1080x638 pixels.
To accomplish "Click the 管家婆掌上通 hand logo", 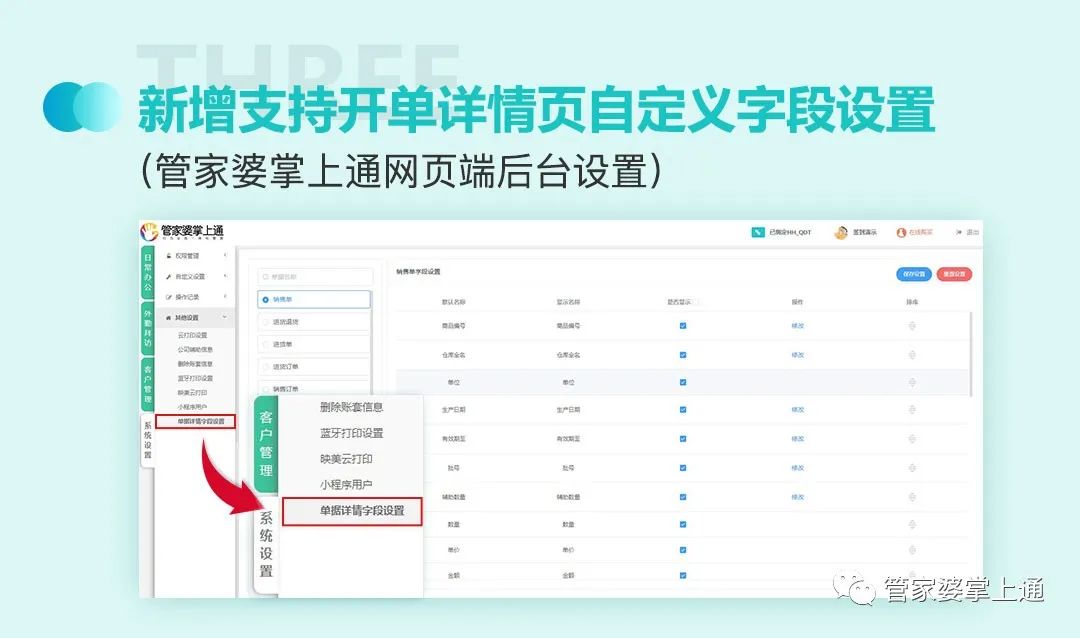I will pyautogui.click(x=149, y=231).
